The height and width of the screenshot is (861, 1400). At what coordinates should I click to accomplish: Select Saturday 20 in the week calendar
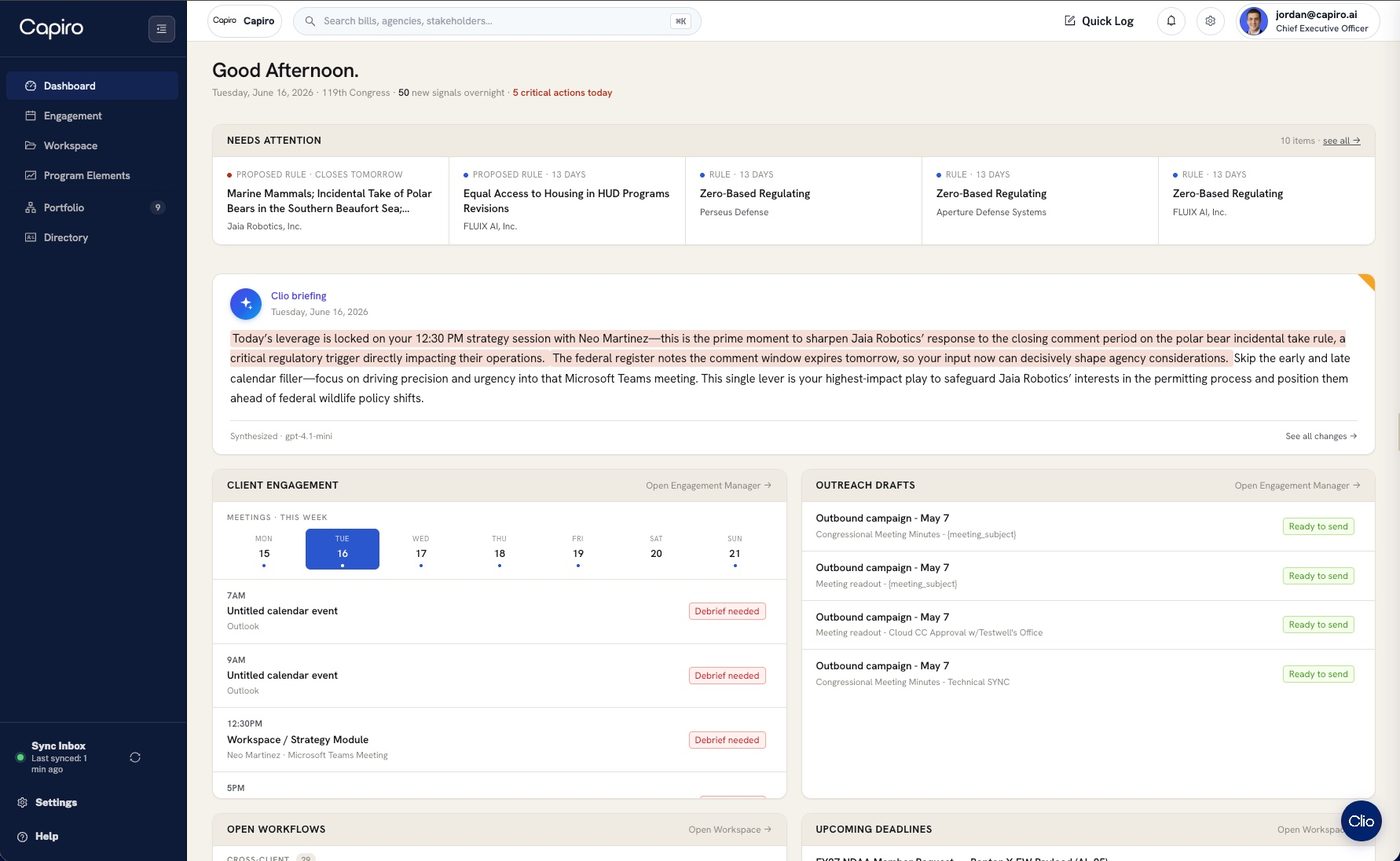click(x=656, y=549)
